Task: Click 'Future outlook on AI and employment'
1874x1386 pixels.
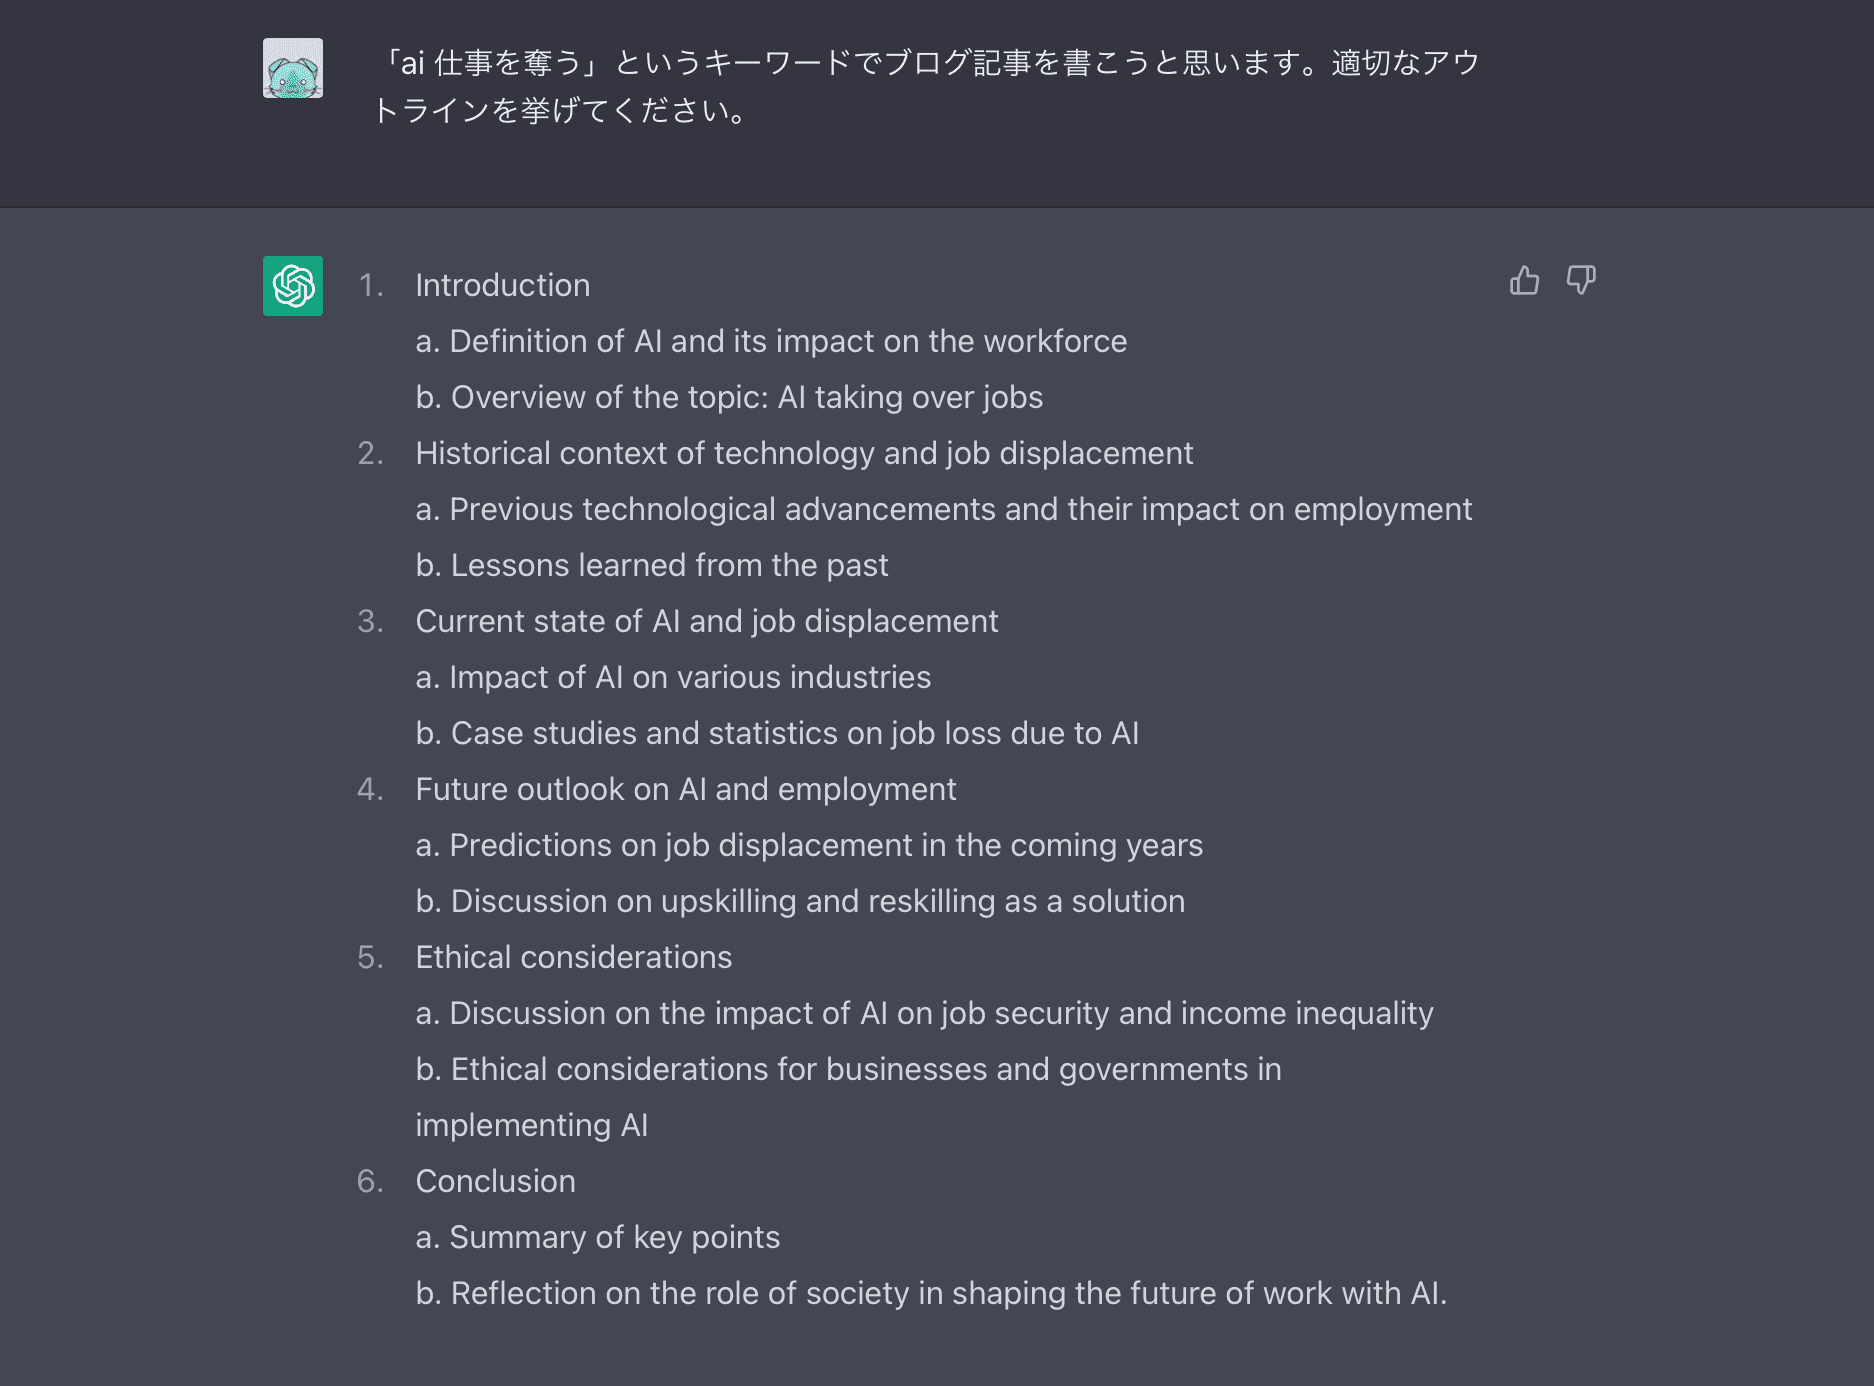Action: point(686,789)
